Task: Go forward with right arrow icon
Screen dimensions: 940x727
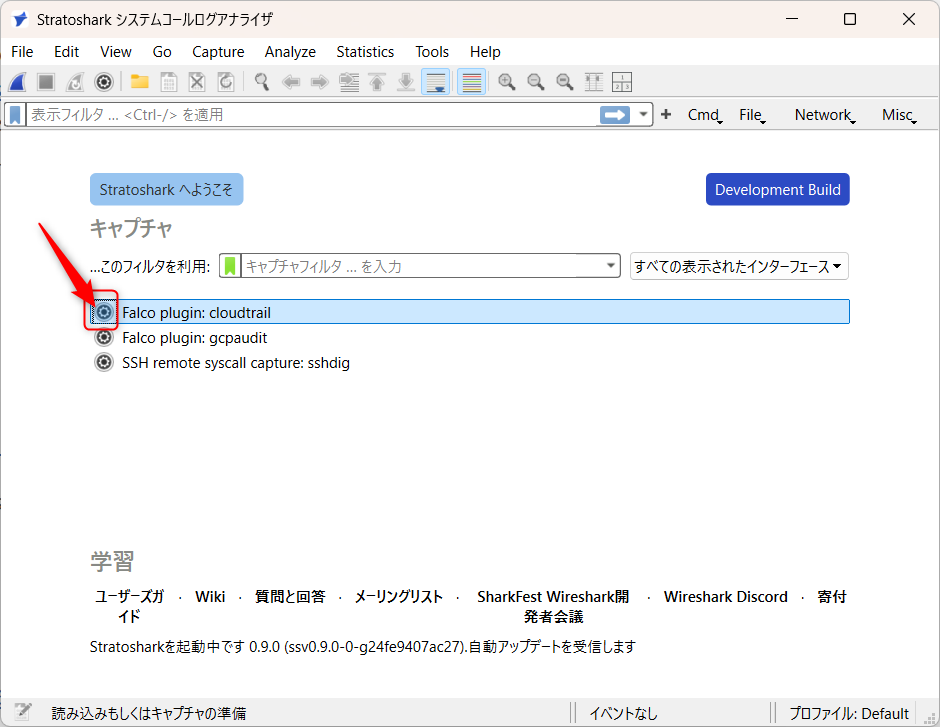Action: (x=320, y=82)
